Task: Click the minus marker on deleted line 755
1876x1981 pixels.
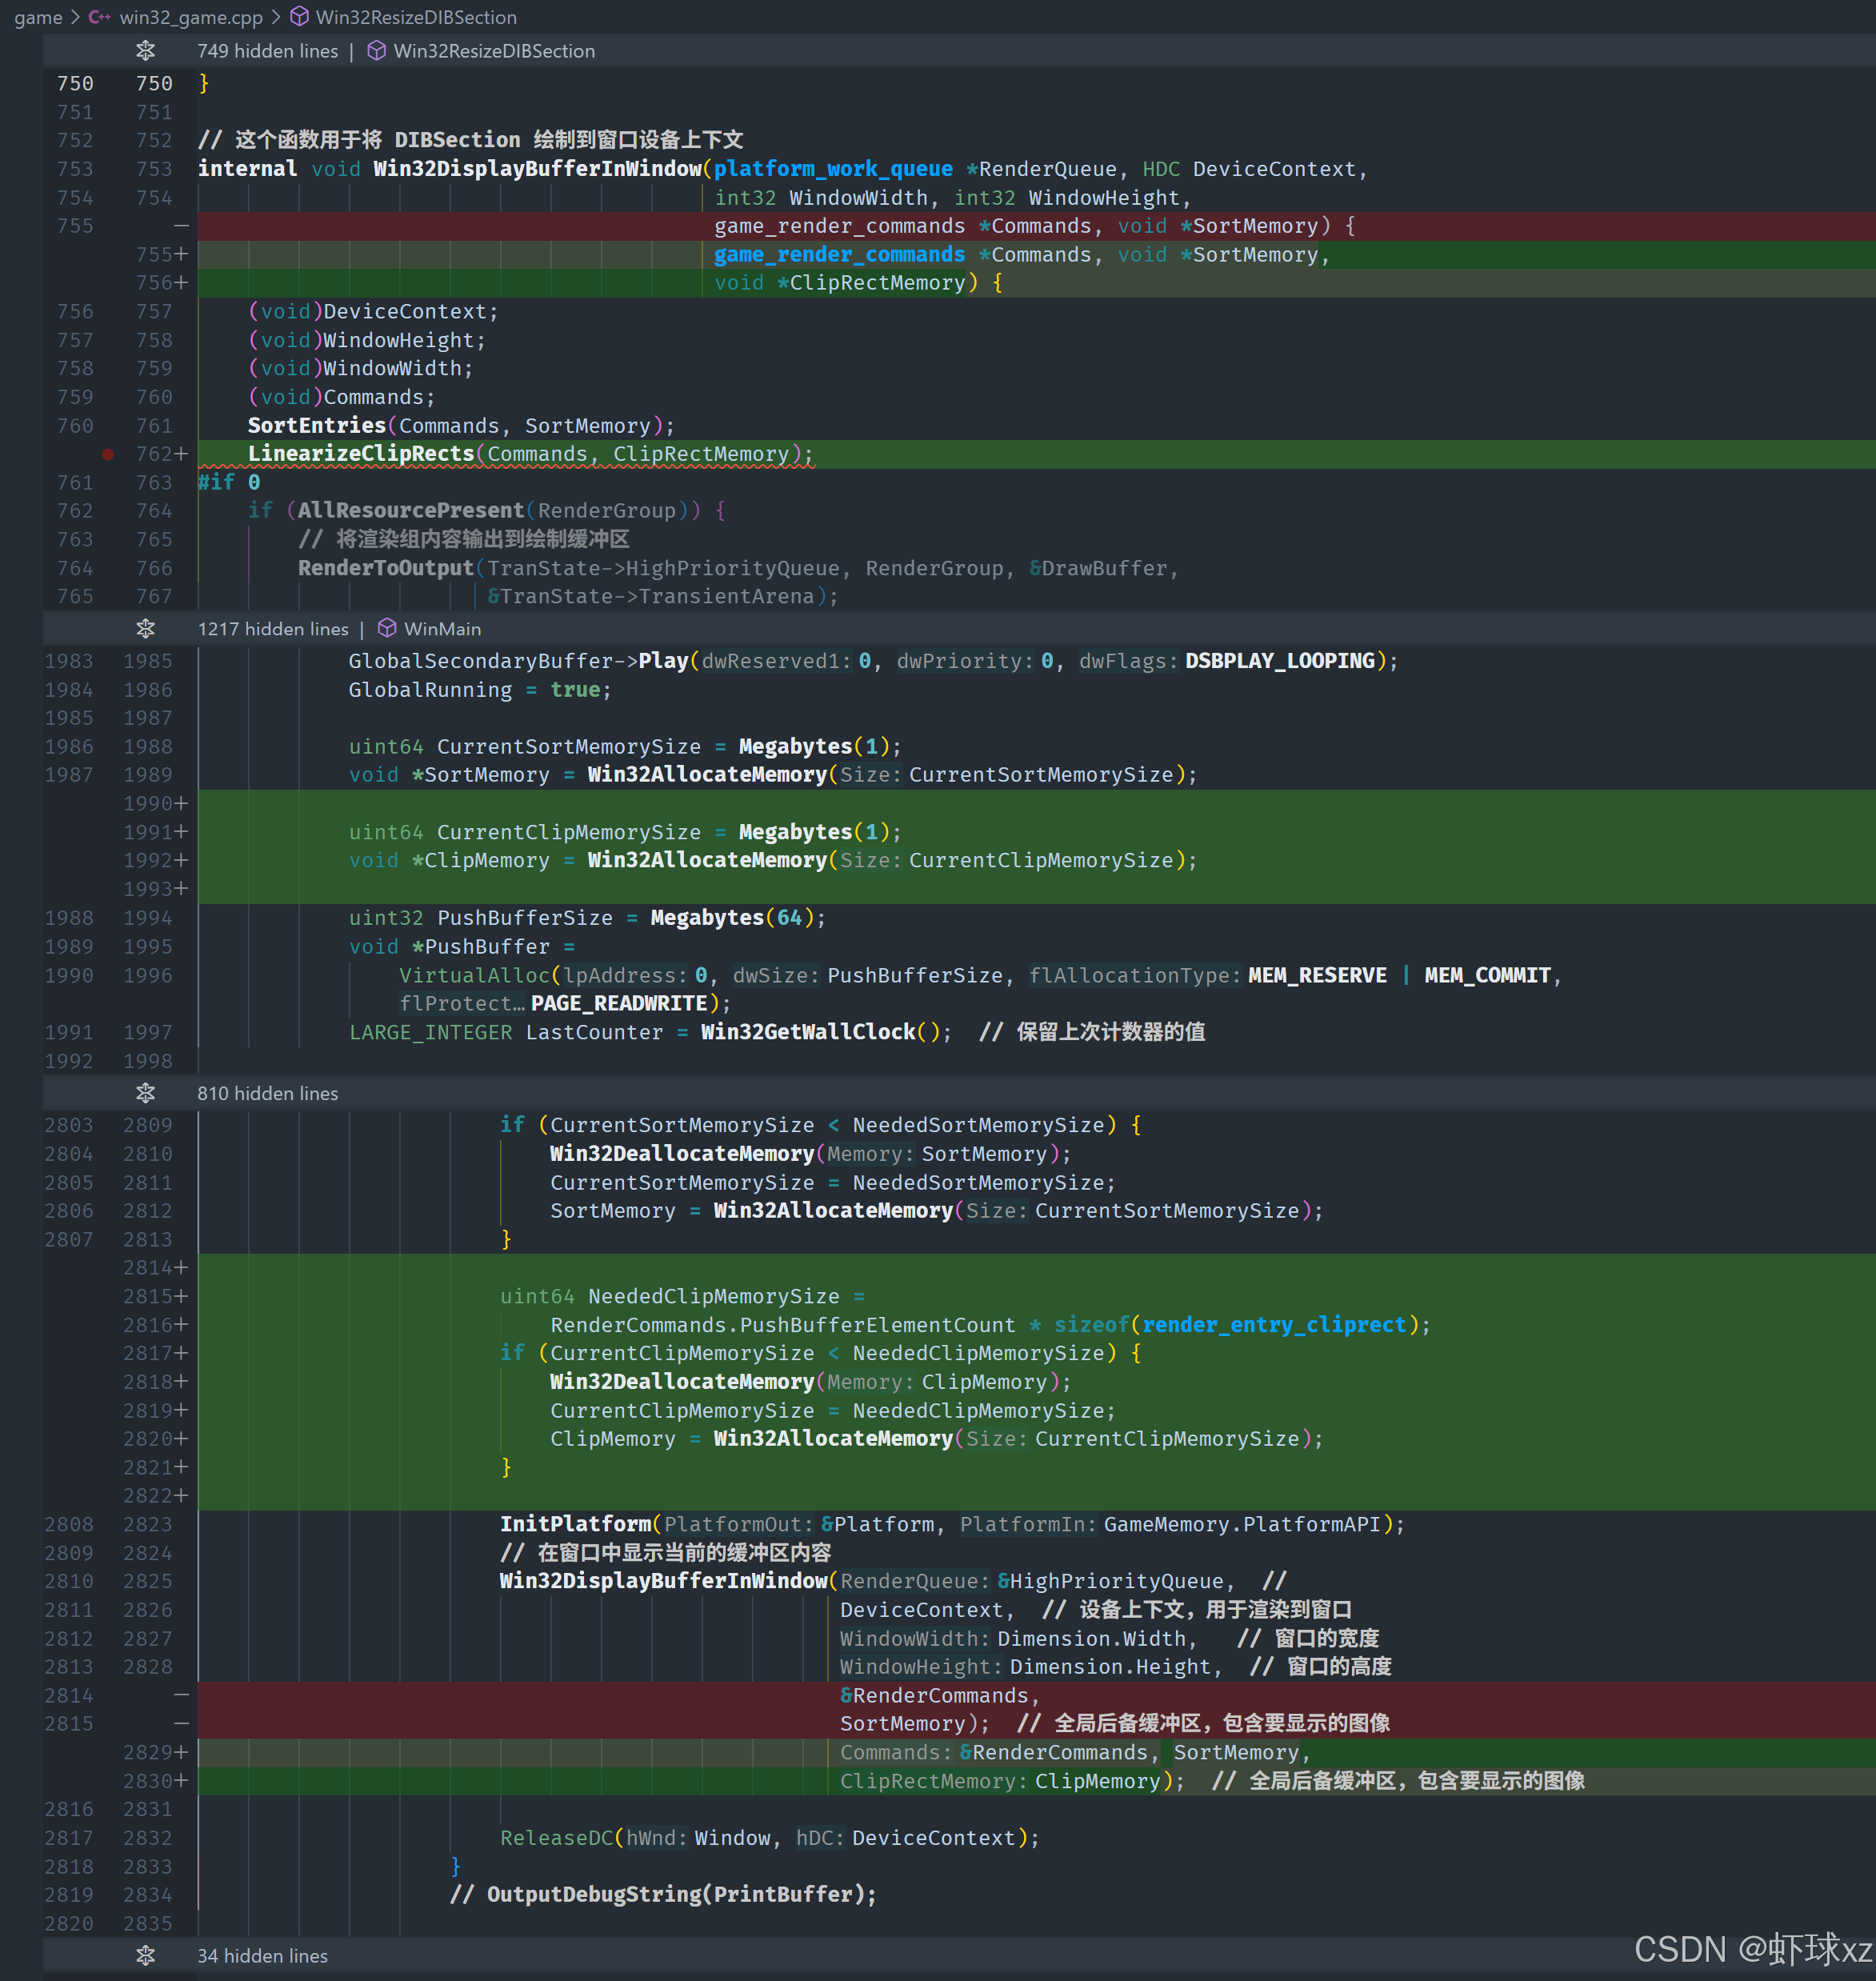Action: coord(181,226)
